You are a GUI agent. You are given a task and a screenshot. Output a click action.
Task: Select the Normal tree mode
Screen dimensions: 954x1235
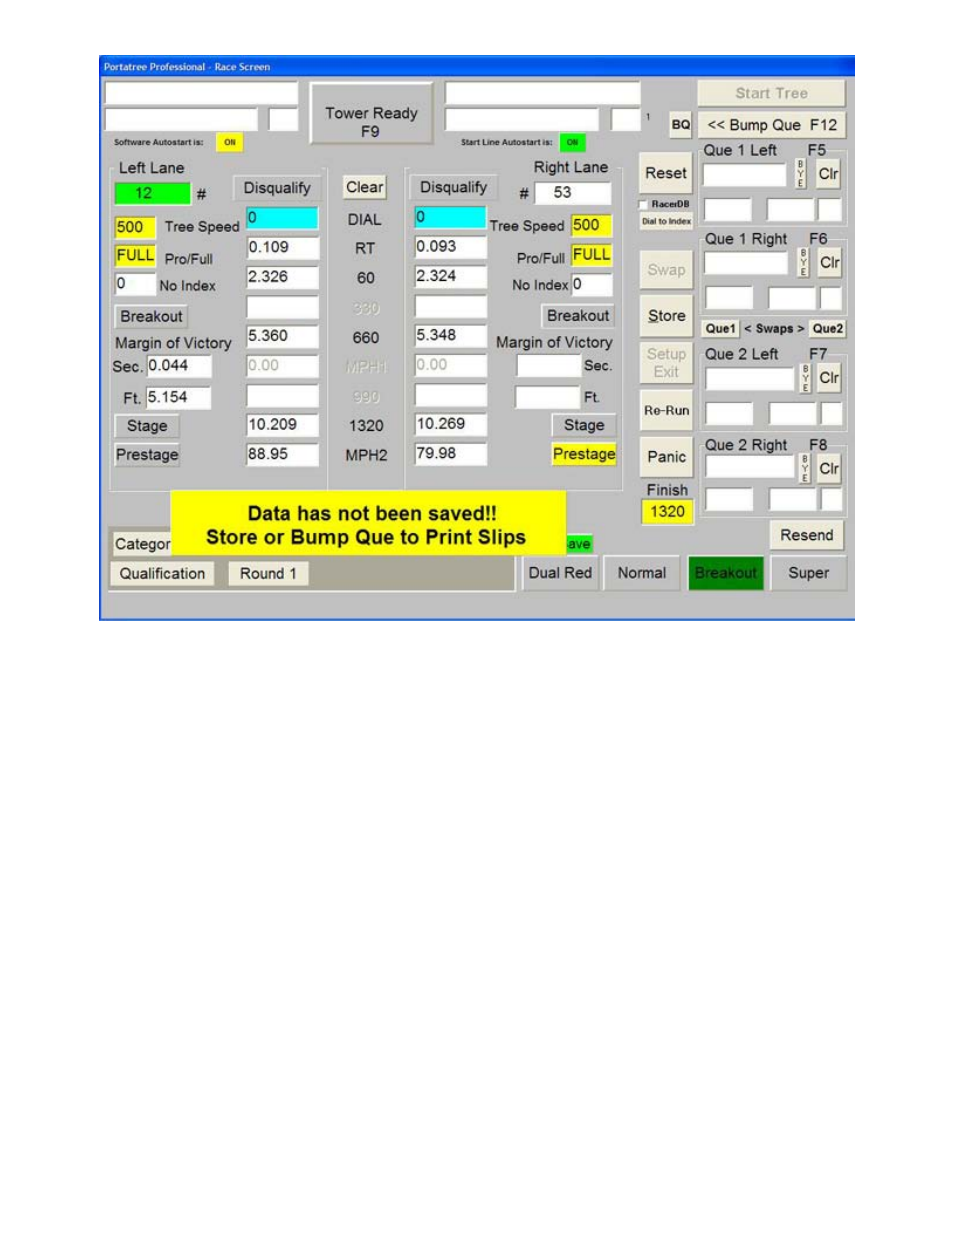click(x=642, y=573)
